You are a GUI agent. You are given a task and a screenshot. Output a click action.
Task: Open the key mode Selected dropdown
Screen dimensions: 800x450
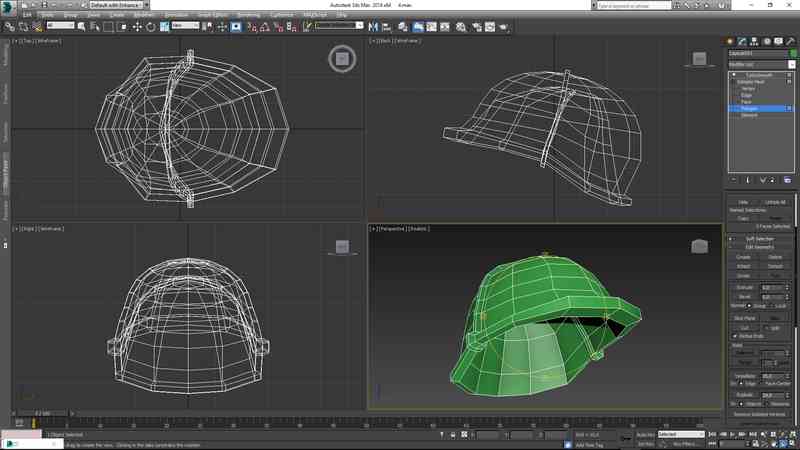pos(681,435)
